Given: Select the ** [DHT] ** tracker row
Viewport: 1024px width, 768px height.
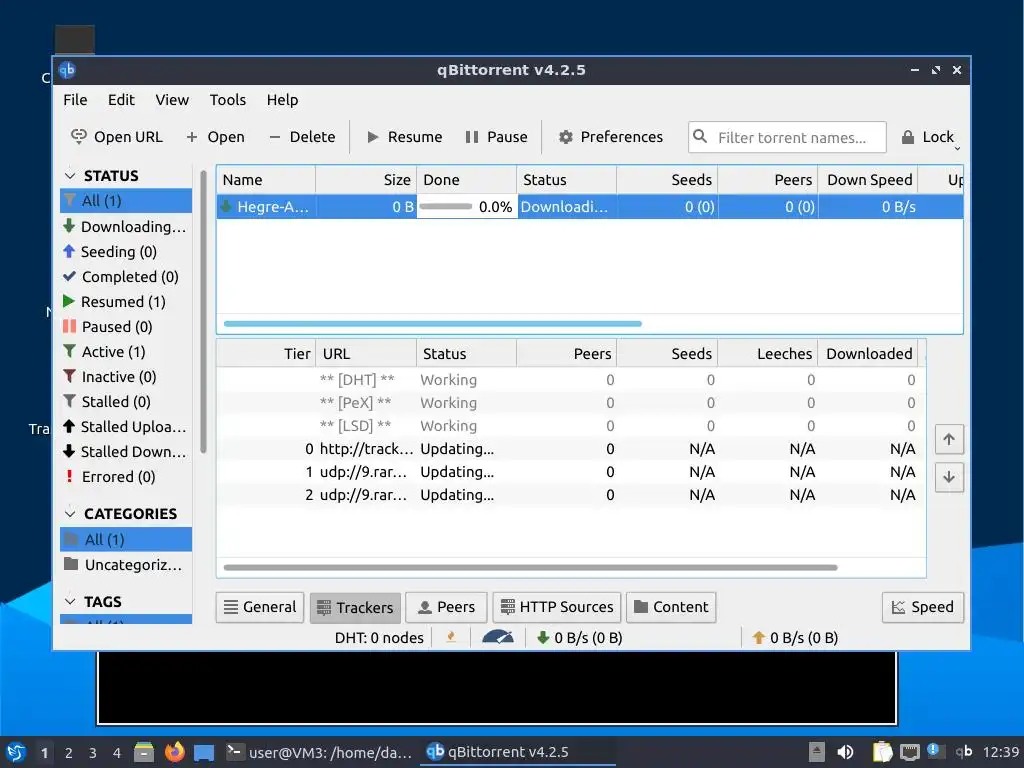Looking at the screenshot, I should 571,379.
